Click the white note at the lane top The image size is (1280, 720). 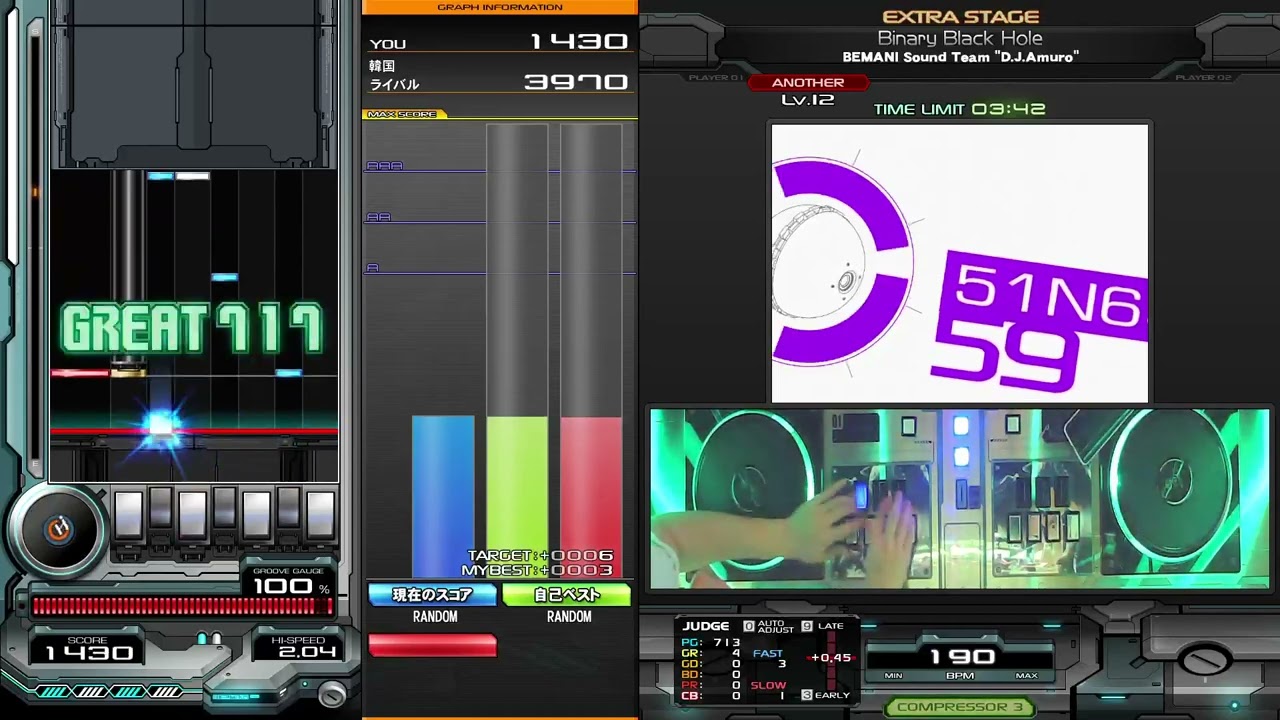coord(193,176)
